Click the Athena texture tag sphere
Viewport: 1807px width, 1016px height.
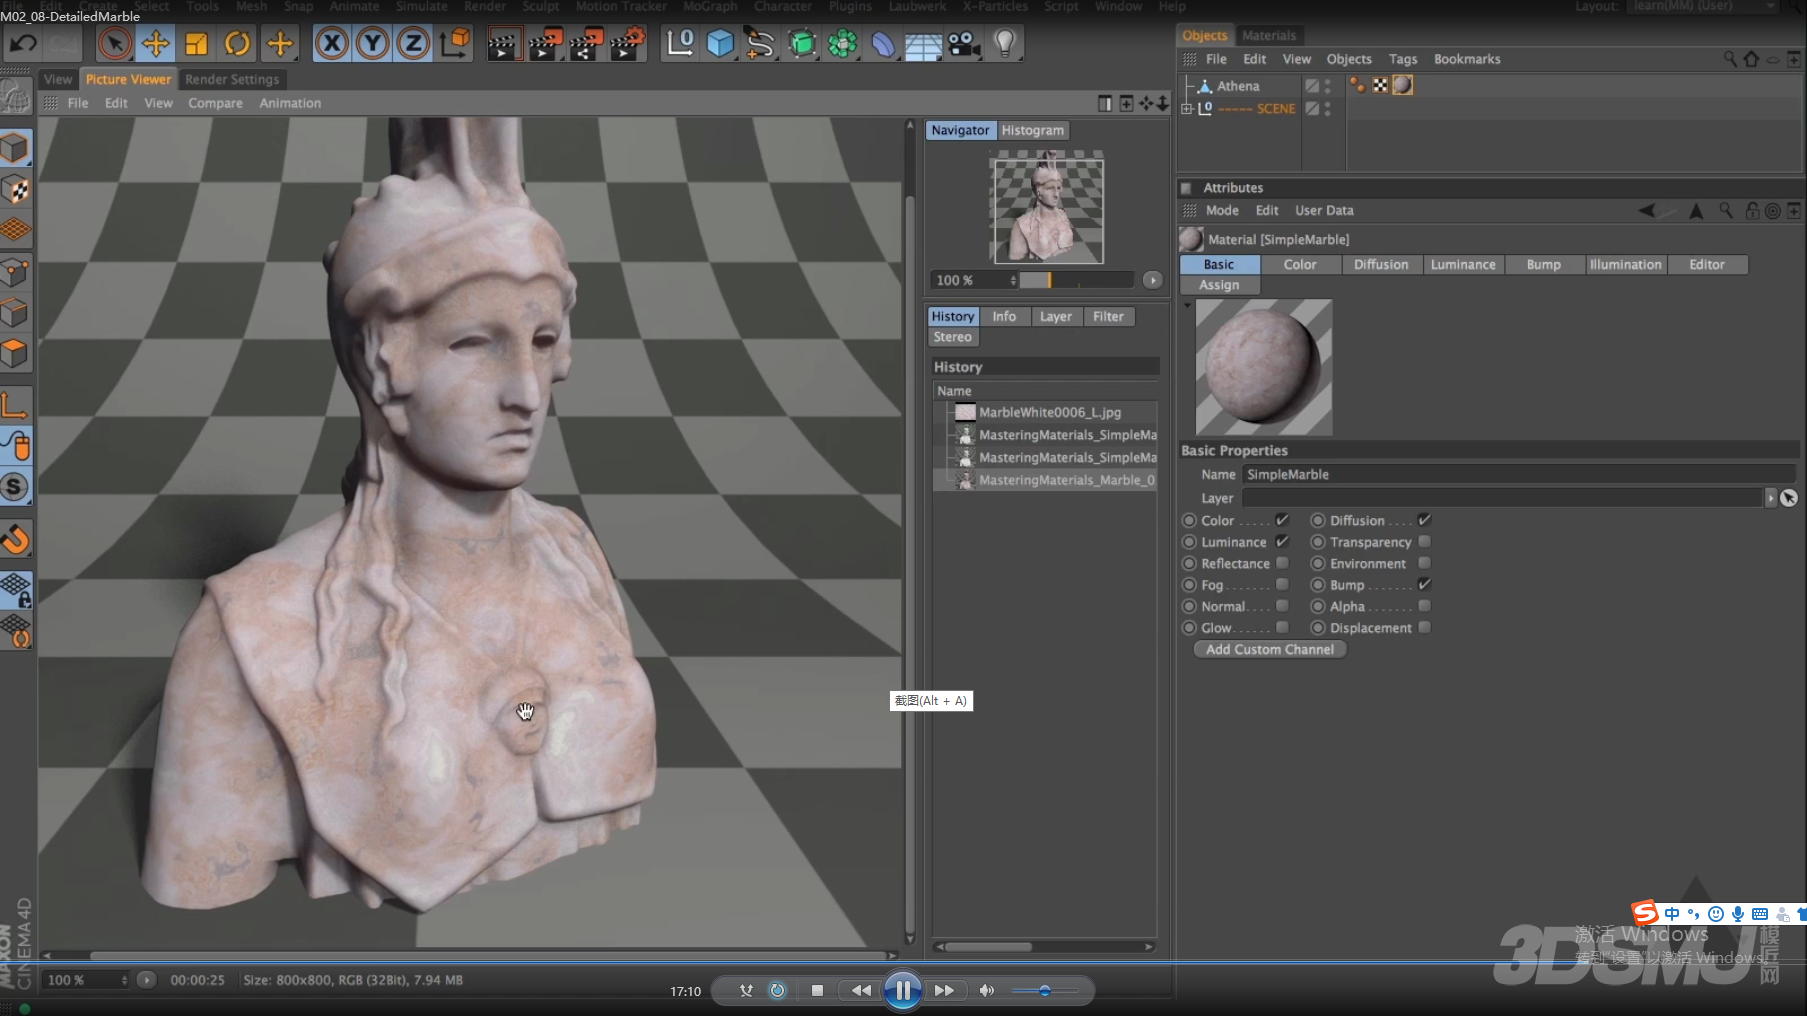pos(1403,85)
